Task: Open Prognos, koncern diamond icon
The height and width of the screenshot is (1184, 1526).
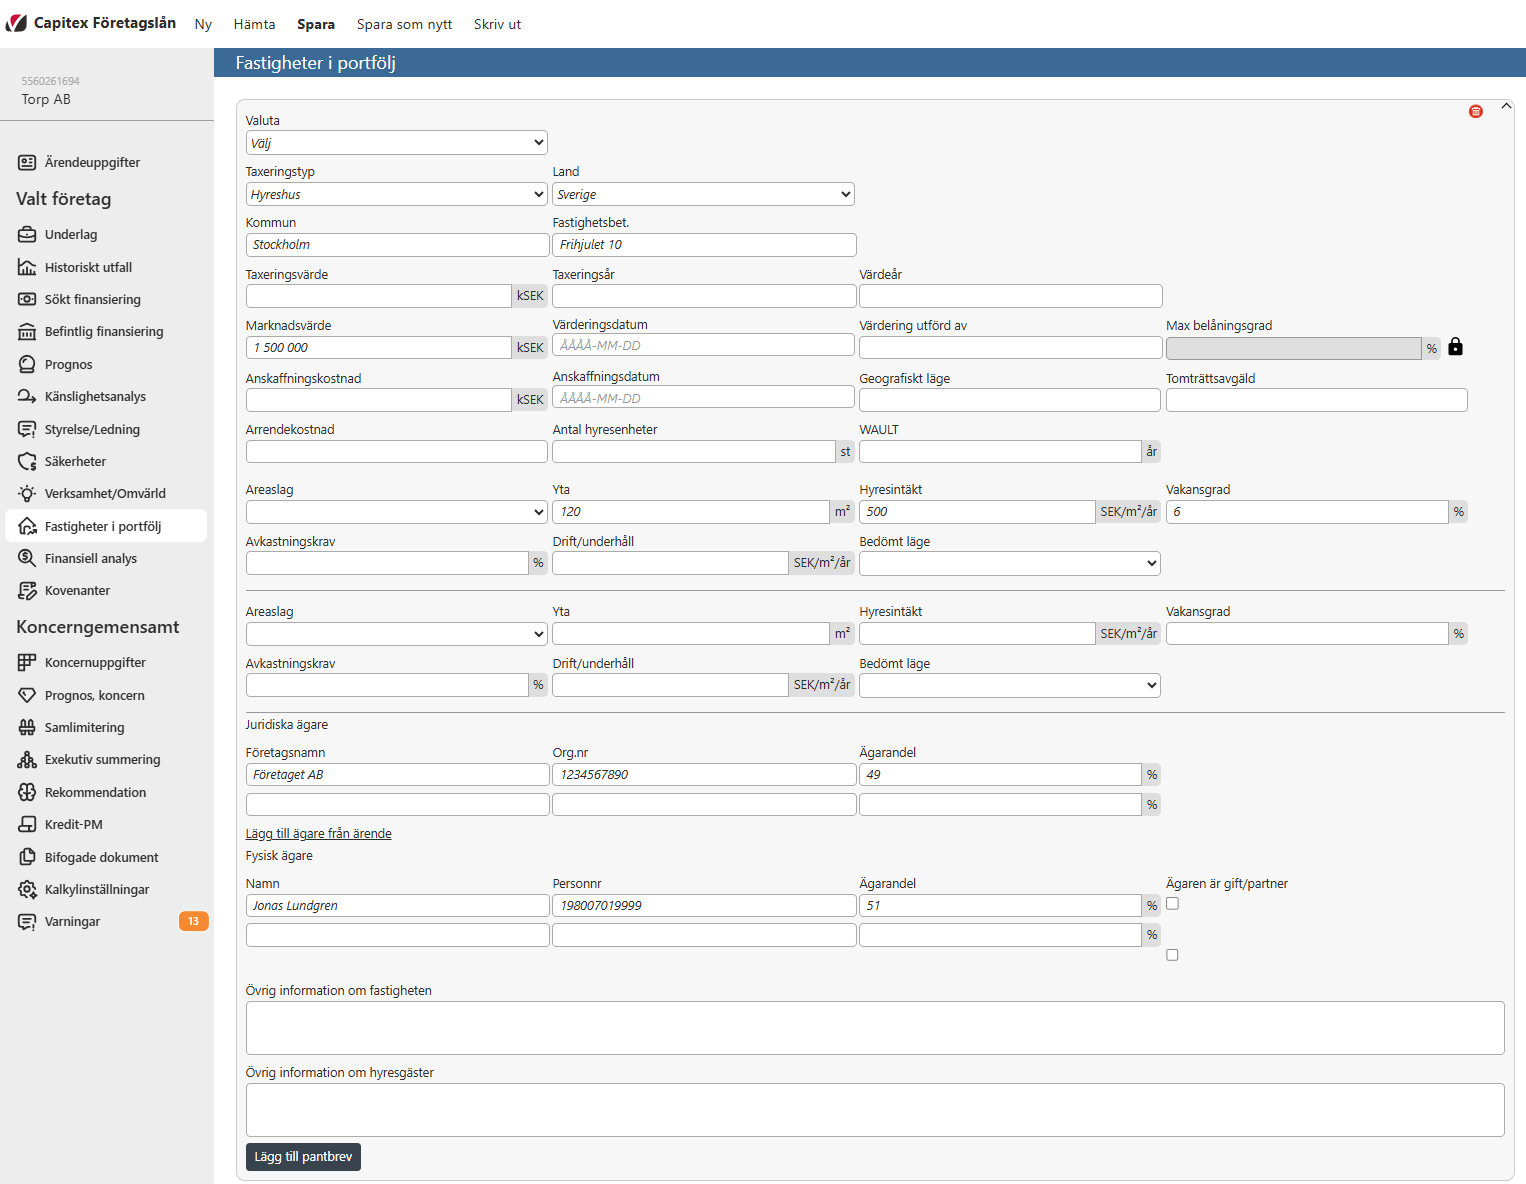Action: click(x=27, y=695)
